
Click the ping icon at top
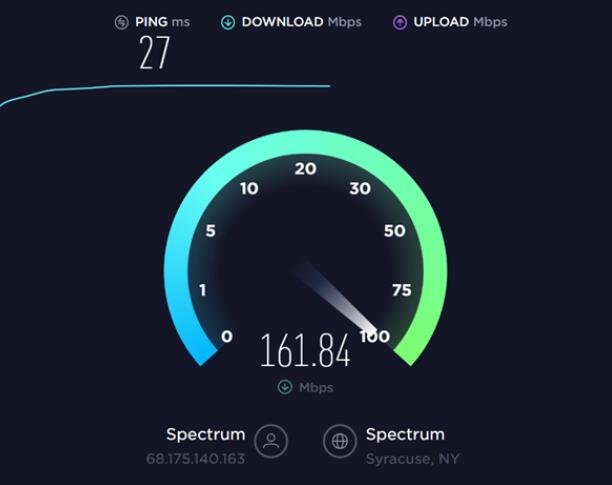point(121,22)
